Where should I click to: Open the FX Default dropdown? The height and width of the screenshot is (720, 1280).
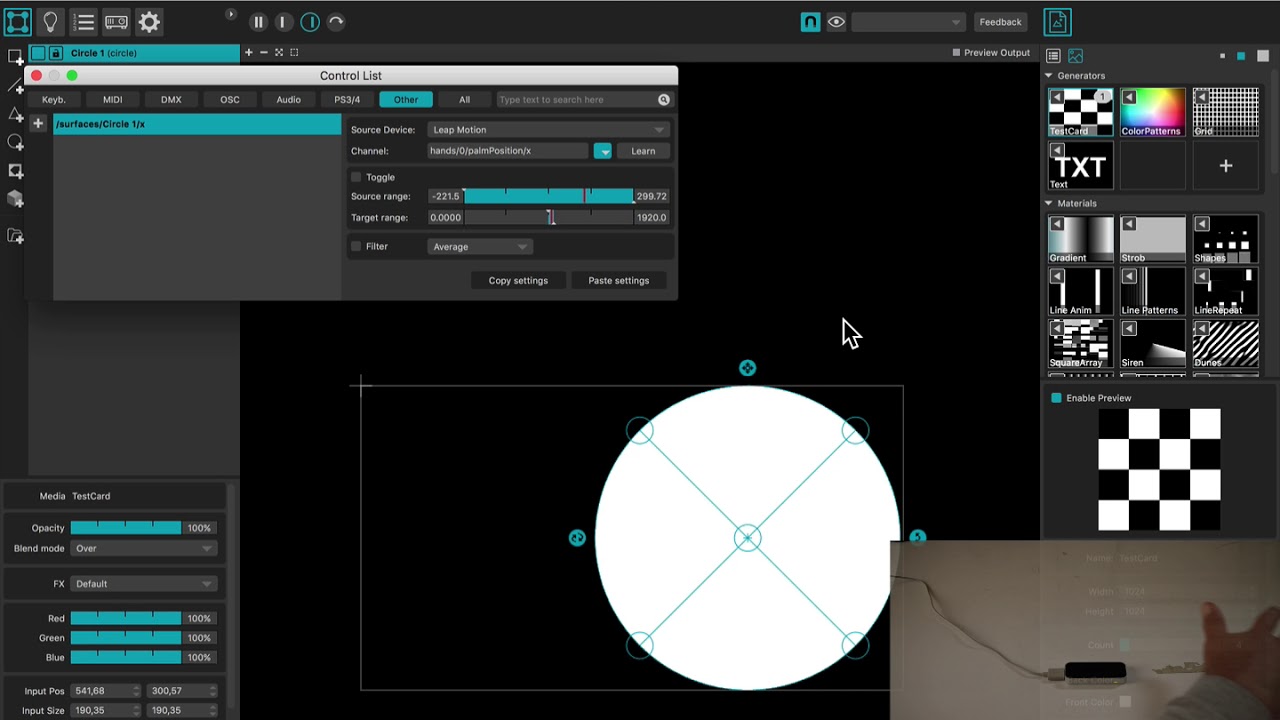144,584
